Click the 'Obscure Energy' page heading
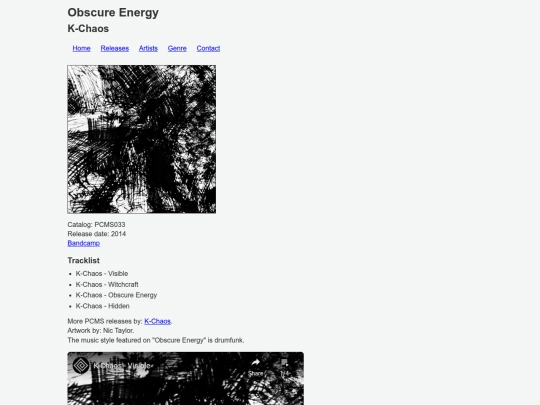 [113, 12]
